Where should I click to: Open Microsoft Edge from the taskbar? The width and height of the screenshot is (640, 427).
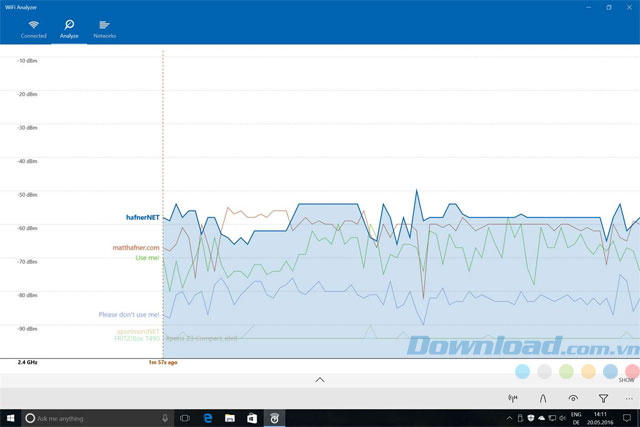[x=208, y=417]
